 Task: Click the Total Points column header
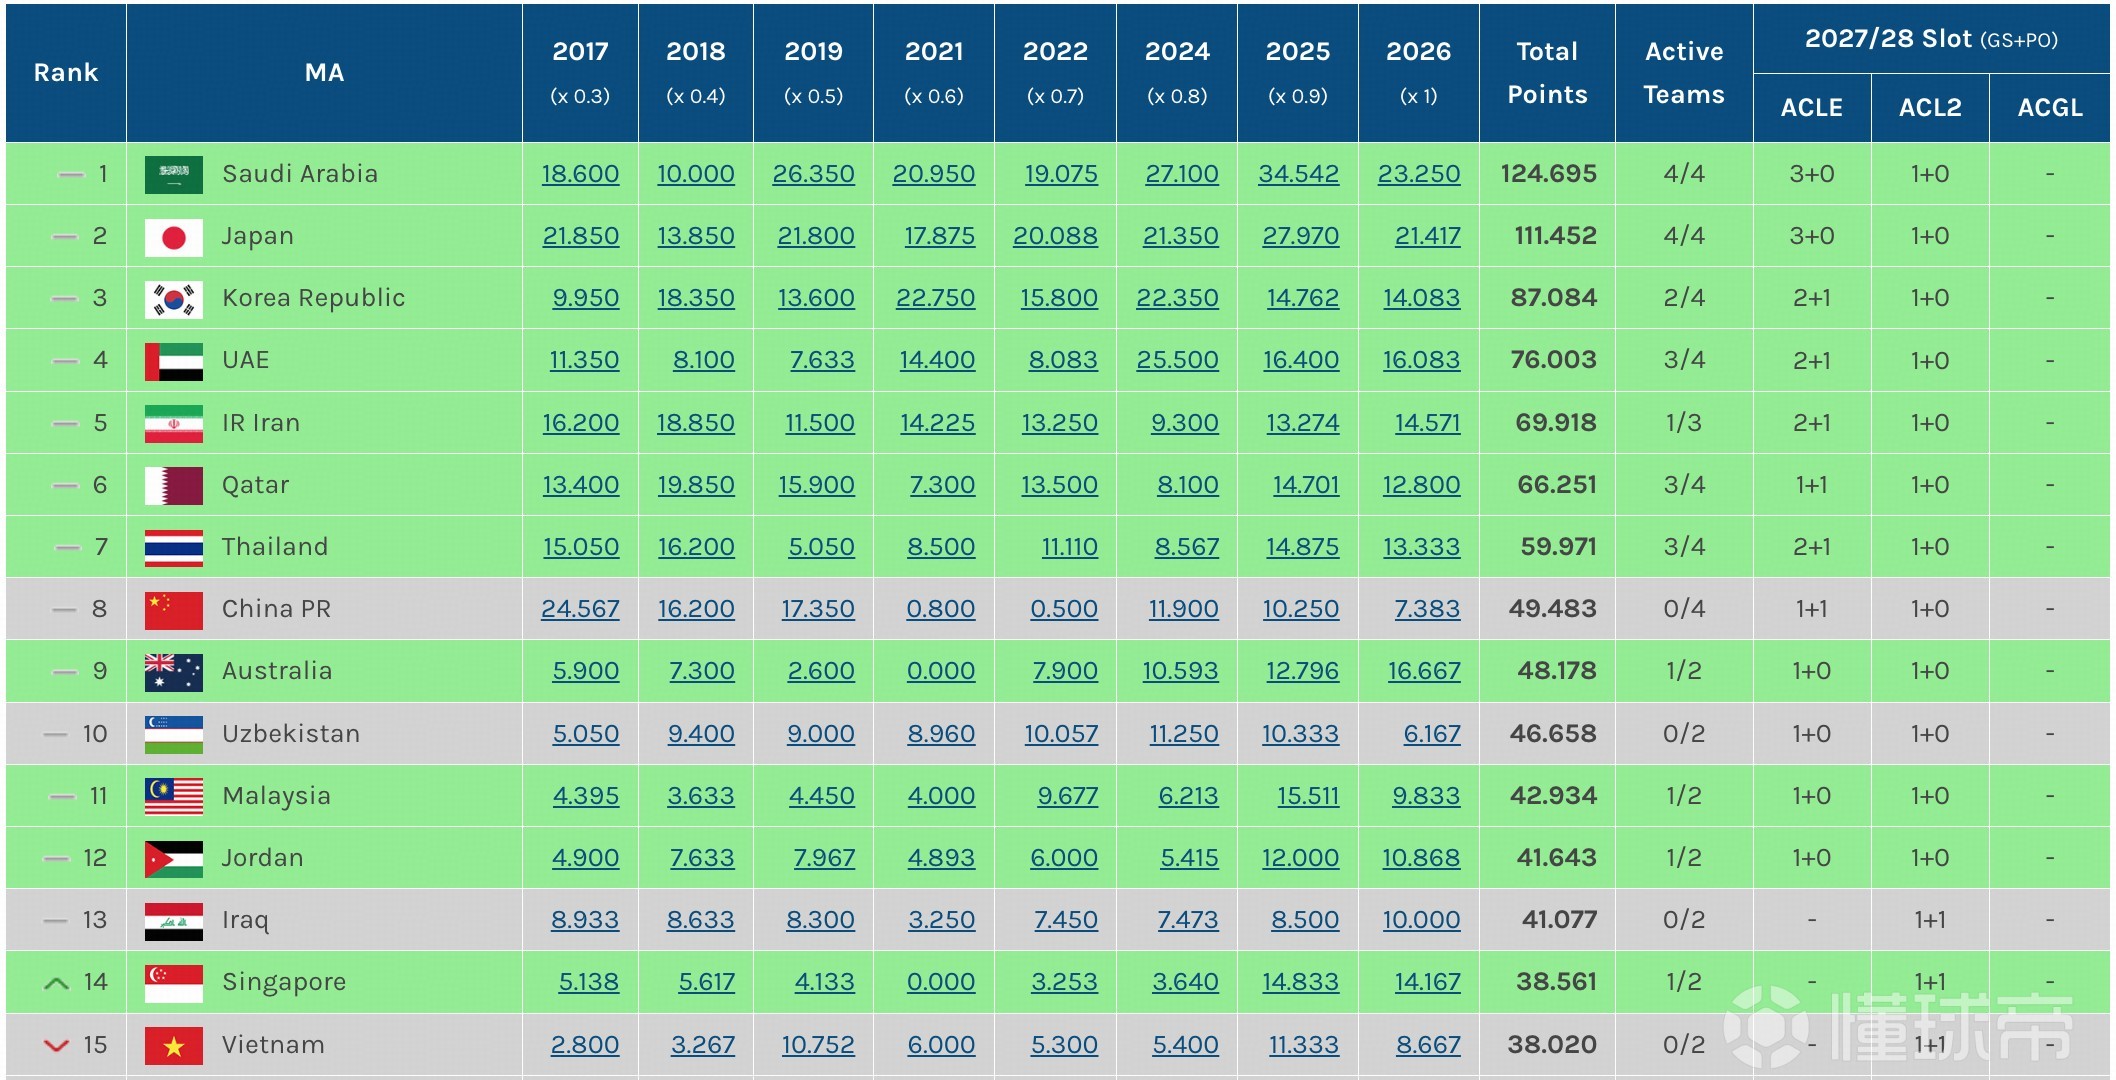click(1546, 72)
